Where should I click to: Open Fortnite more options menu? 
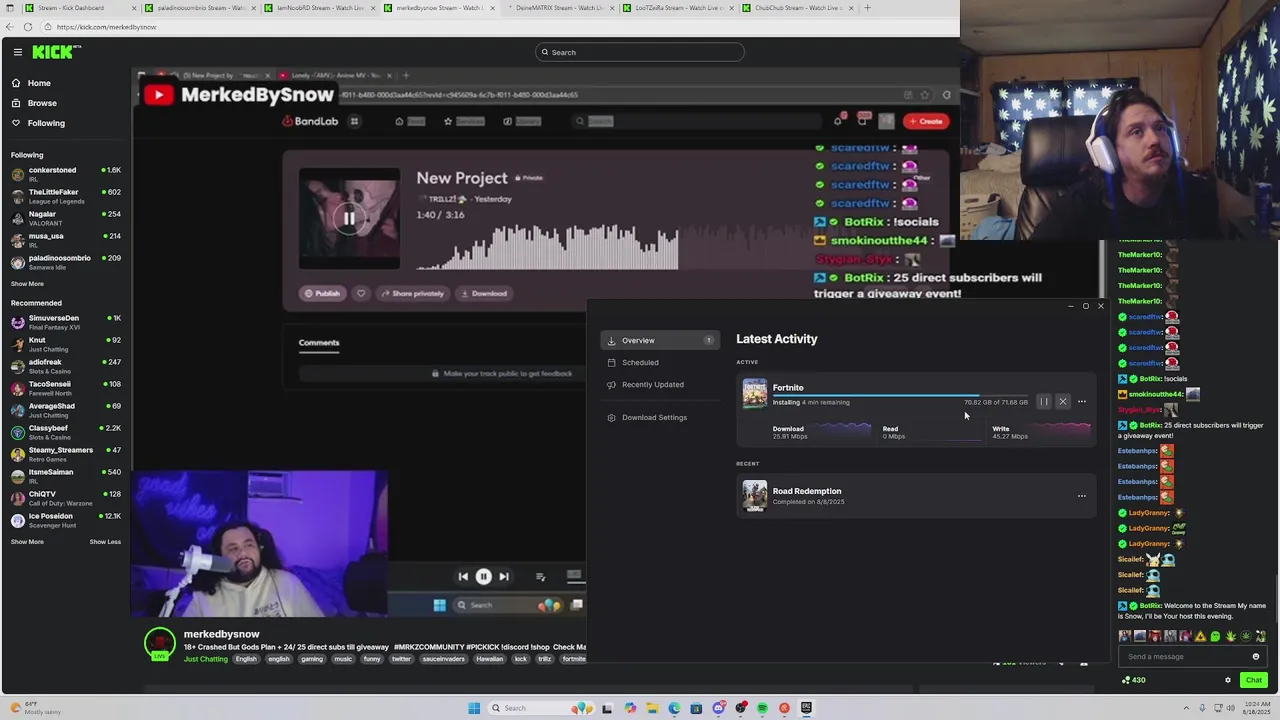pos(1082,402)
